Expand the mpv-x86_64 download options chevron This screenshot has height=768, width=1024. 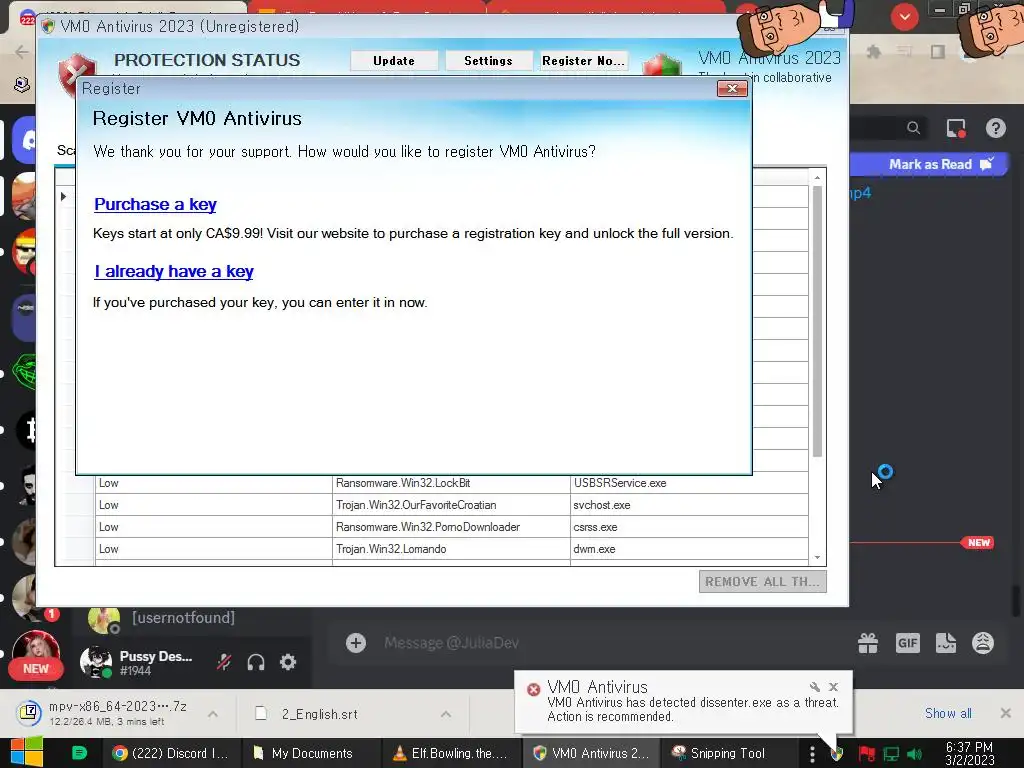(213, 714)
